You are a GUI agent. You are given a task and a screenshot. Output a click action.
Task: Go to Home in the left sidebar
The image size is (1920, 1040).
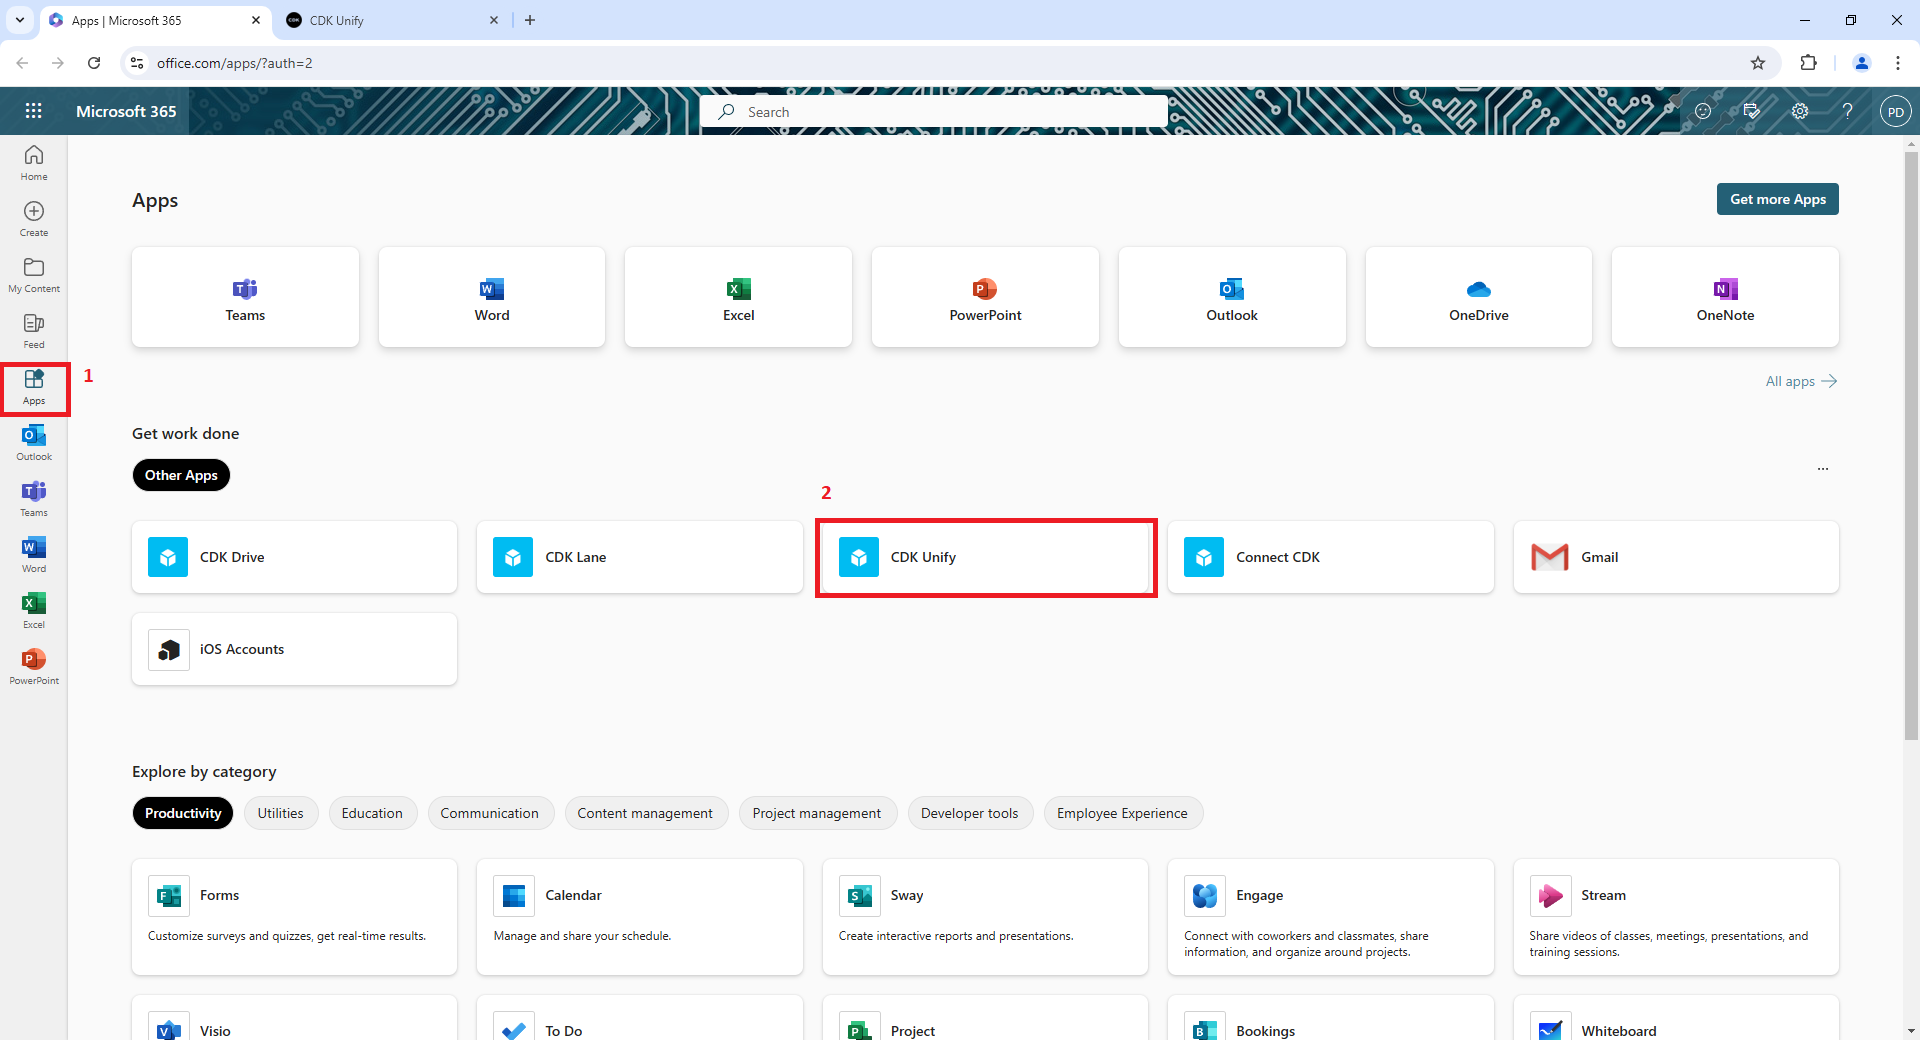pyautogui.click(x=34, y=163)
